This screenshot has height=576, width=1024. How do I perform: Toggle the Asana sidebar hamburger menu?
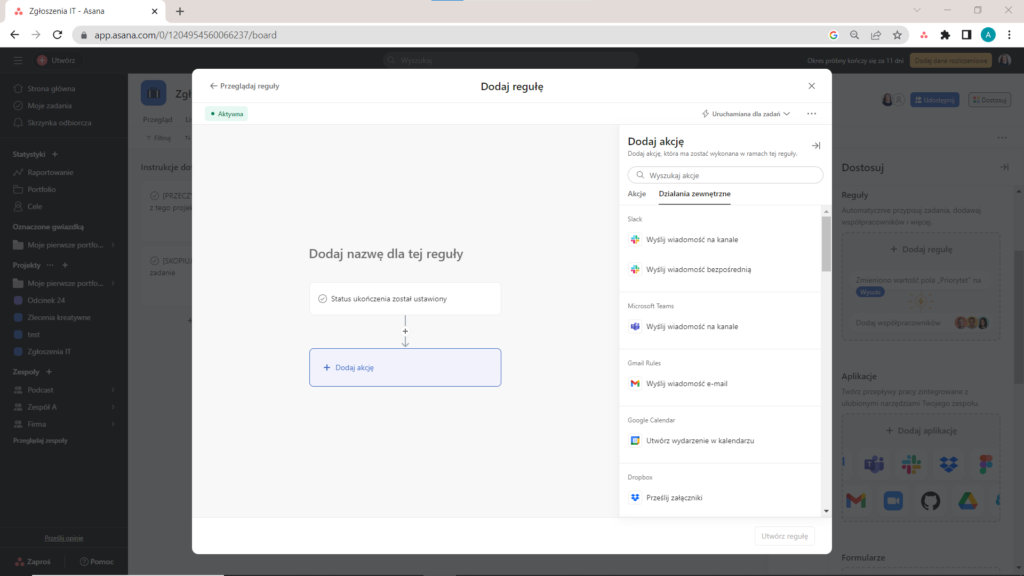coord(18,60)
